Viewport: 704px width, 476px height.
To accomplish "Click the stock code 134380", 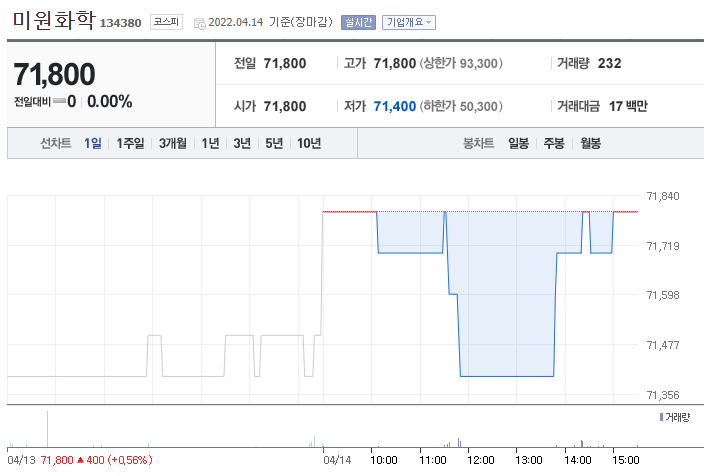I will coord(120,23).
